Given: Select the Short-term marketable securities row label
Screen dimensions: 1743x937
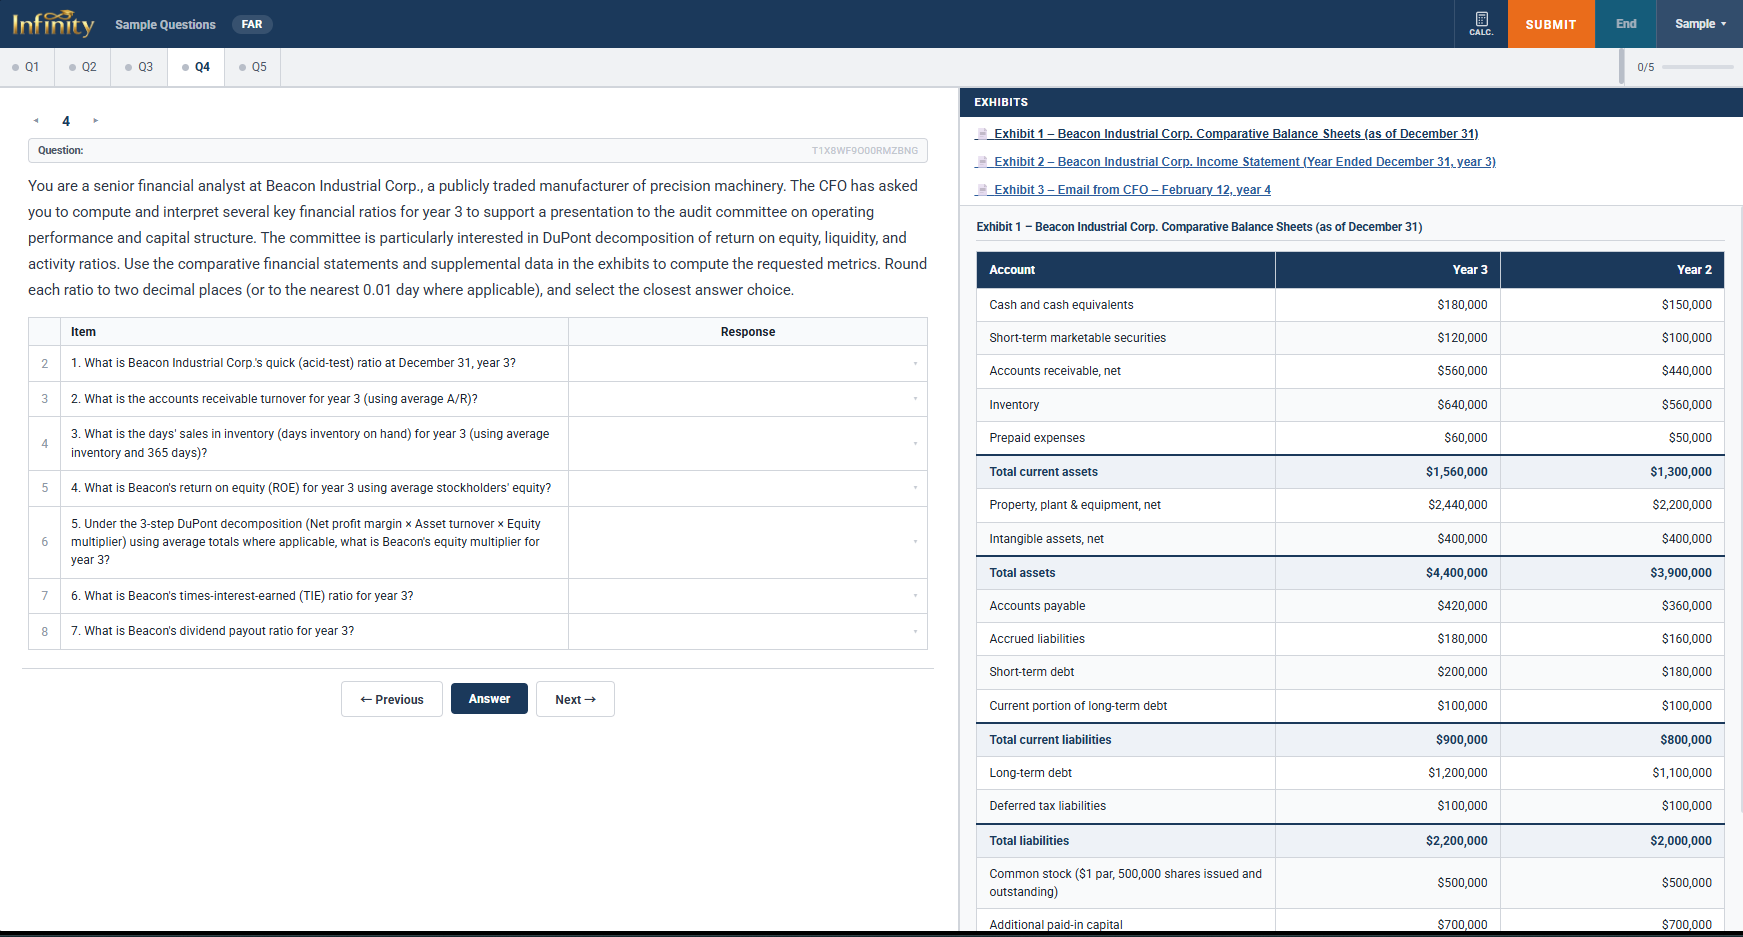Looking at the screenshot, I should coord(1077,338).
